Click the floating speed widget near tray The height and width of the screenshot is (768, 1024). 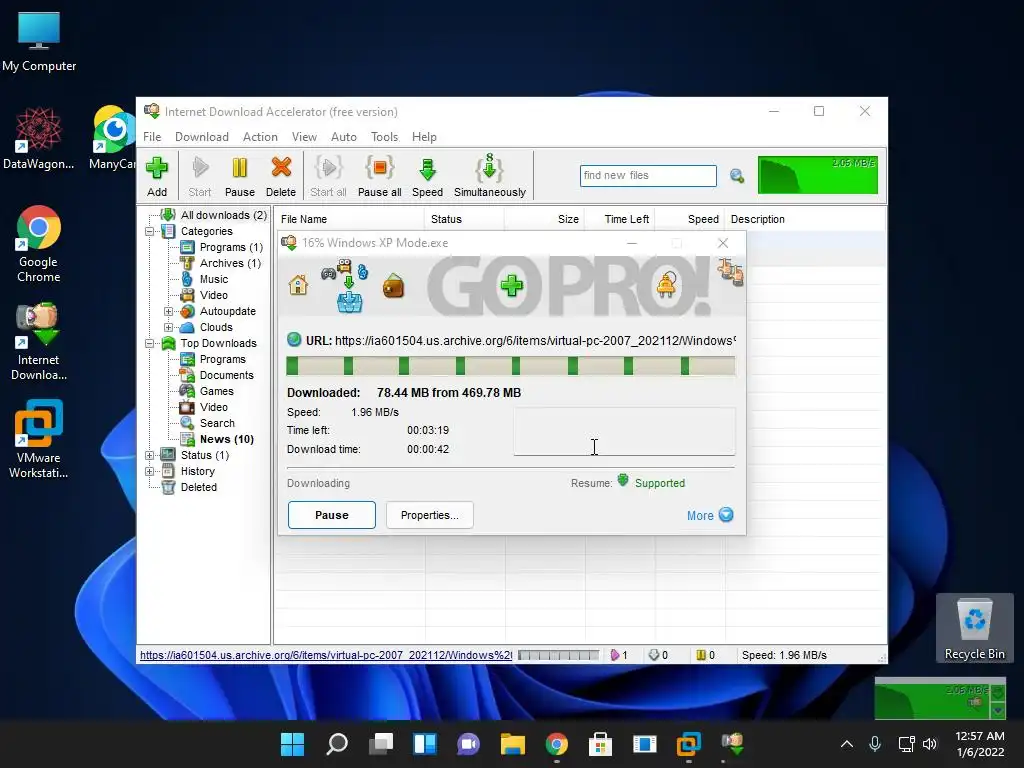coord(940,698)
